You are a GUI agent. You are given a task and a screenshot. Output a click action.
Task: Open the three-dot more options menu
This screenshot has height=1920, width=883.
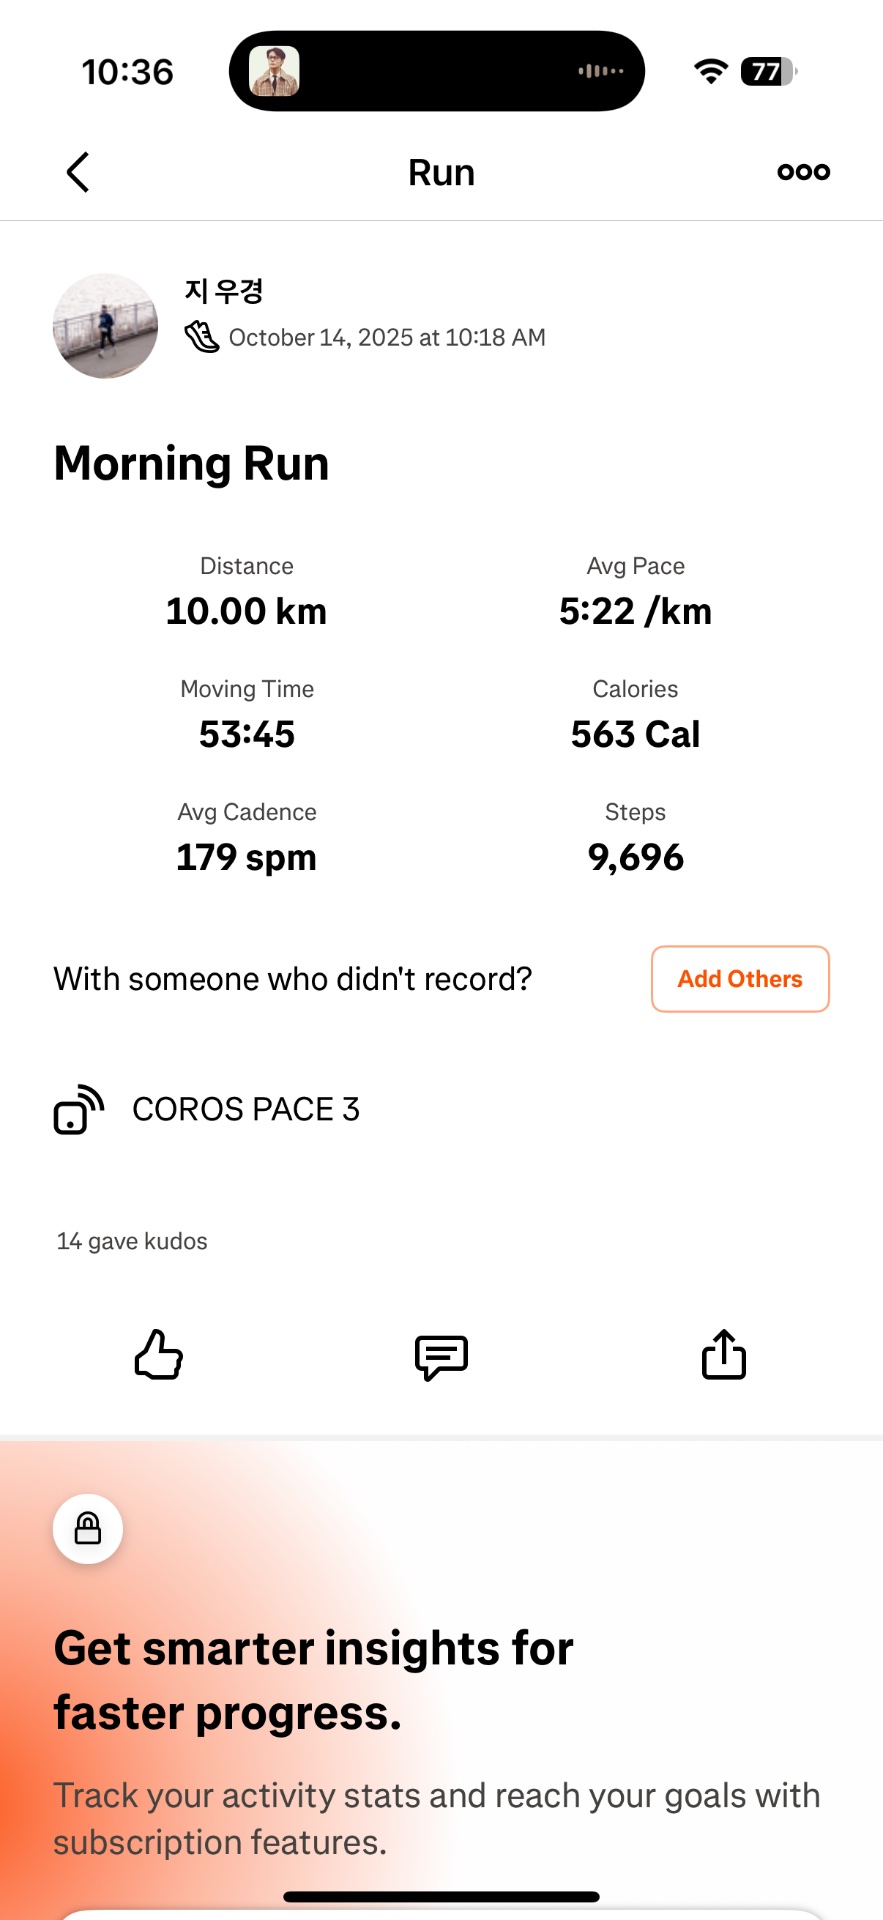coord(803,172)
